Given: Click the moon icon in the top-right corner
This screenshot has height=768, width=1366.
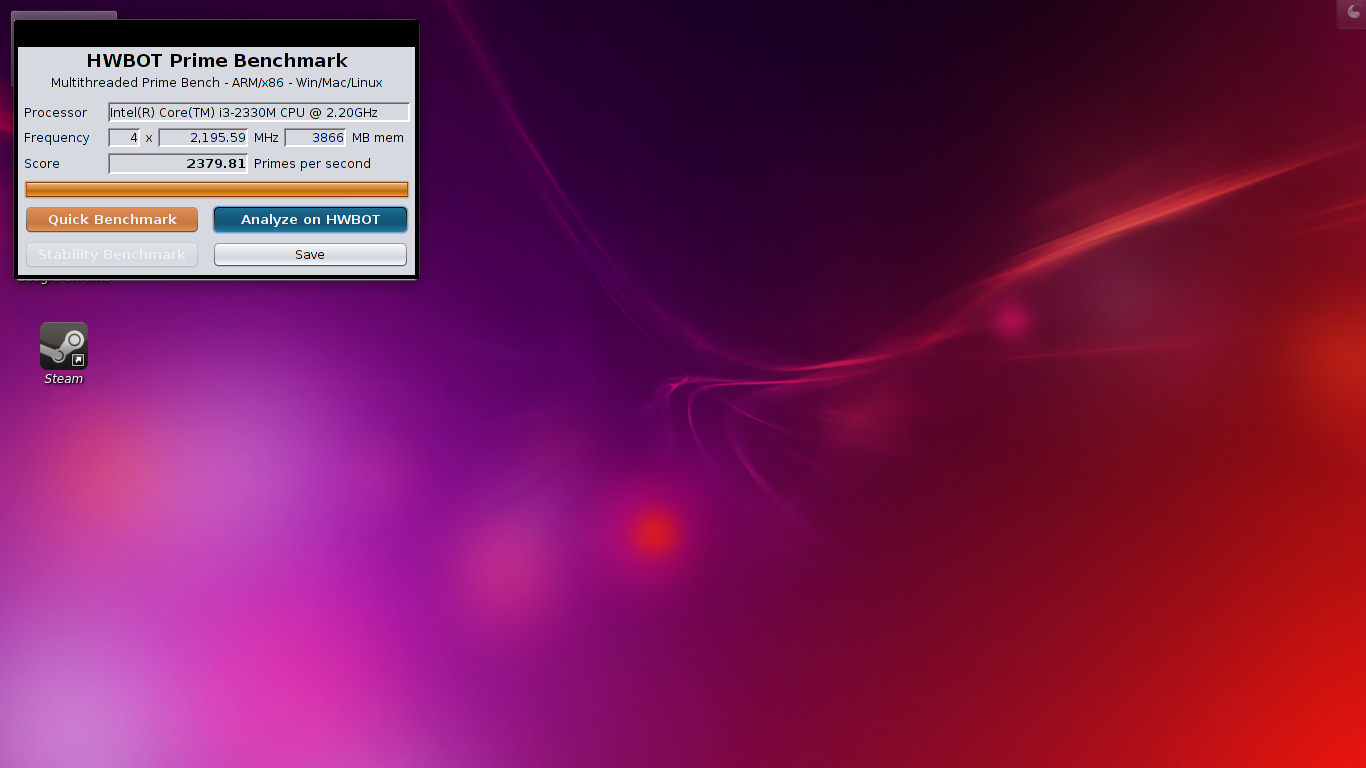Looking at the screenshot, I should click(x=1354, y=12).
